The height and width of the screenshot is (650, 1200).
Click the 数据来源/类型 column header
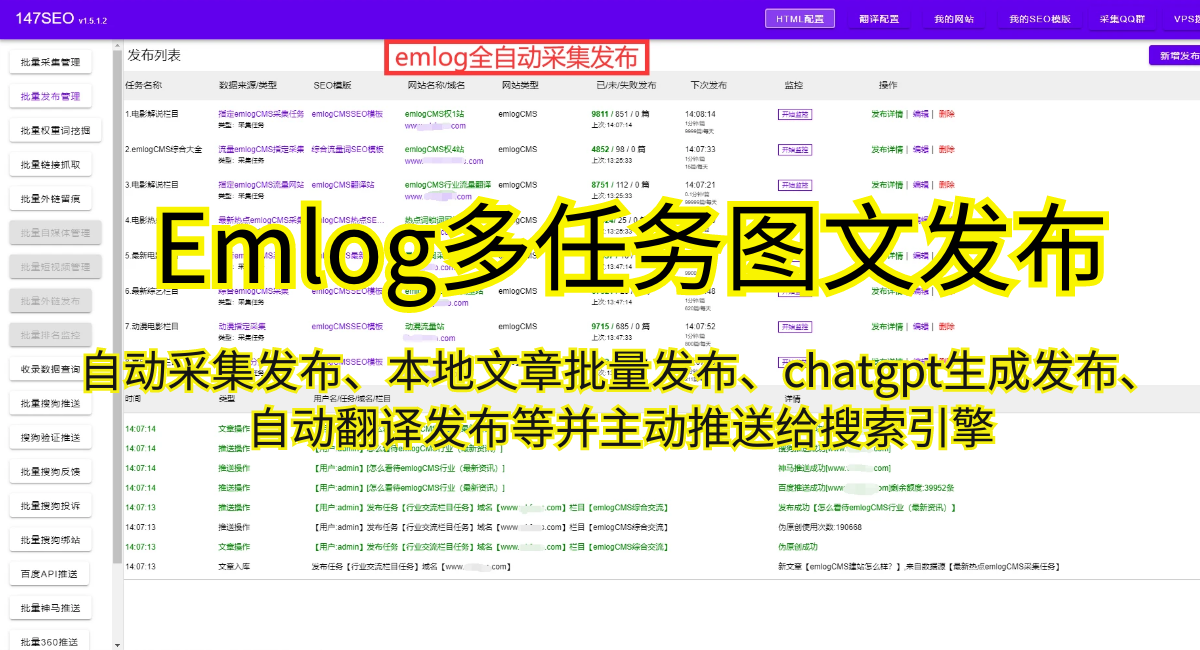[x=247, y=86]
